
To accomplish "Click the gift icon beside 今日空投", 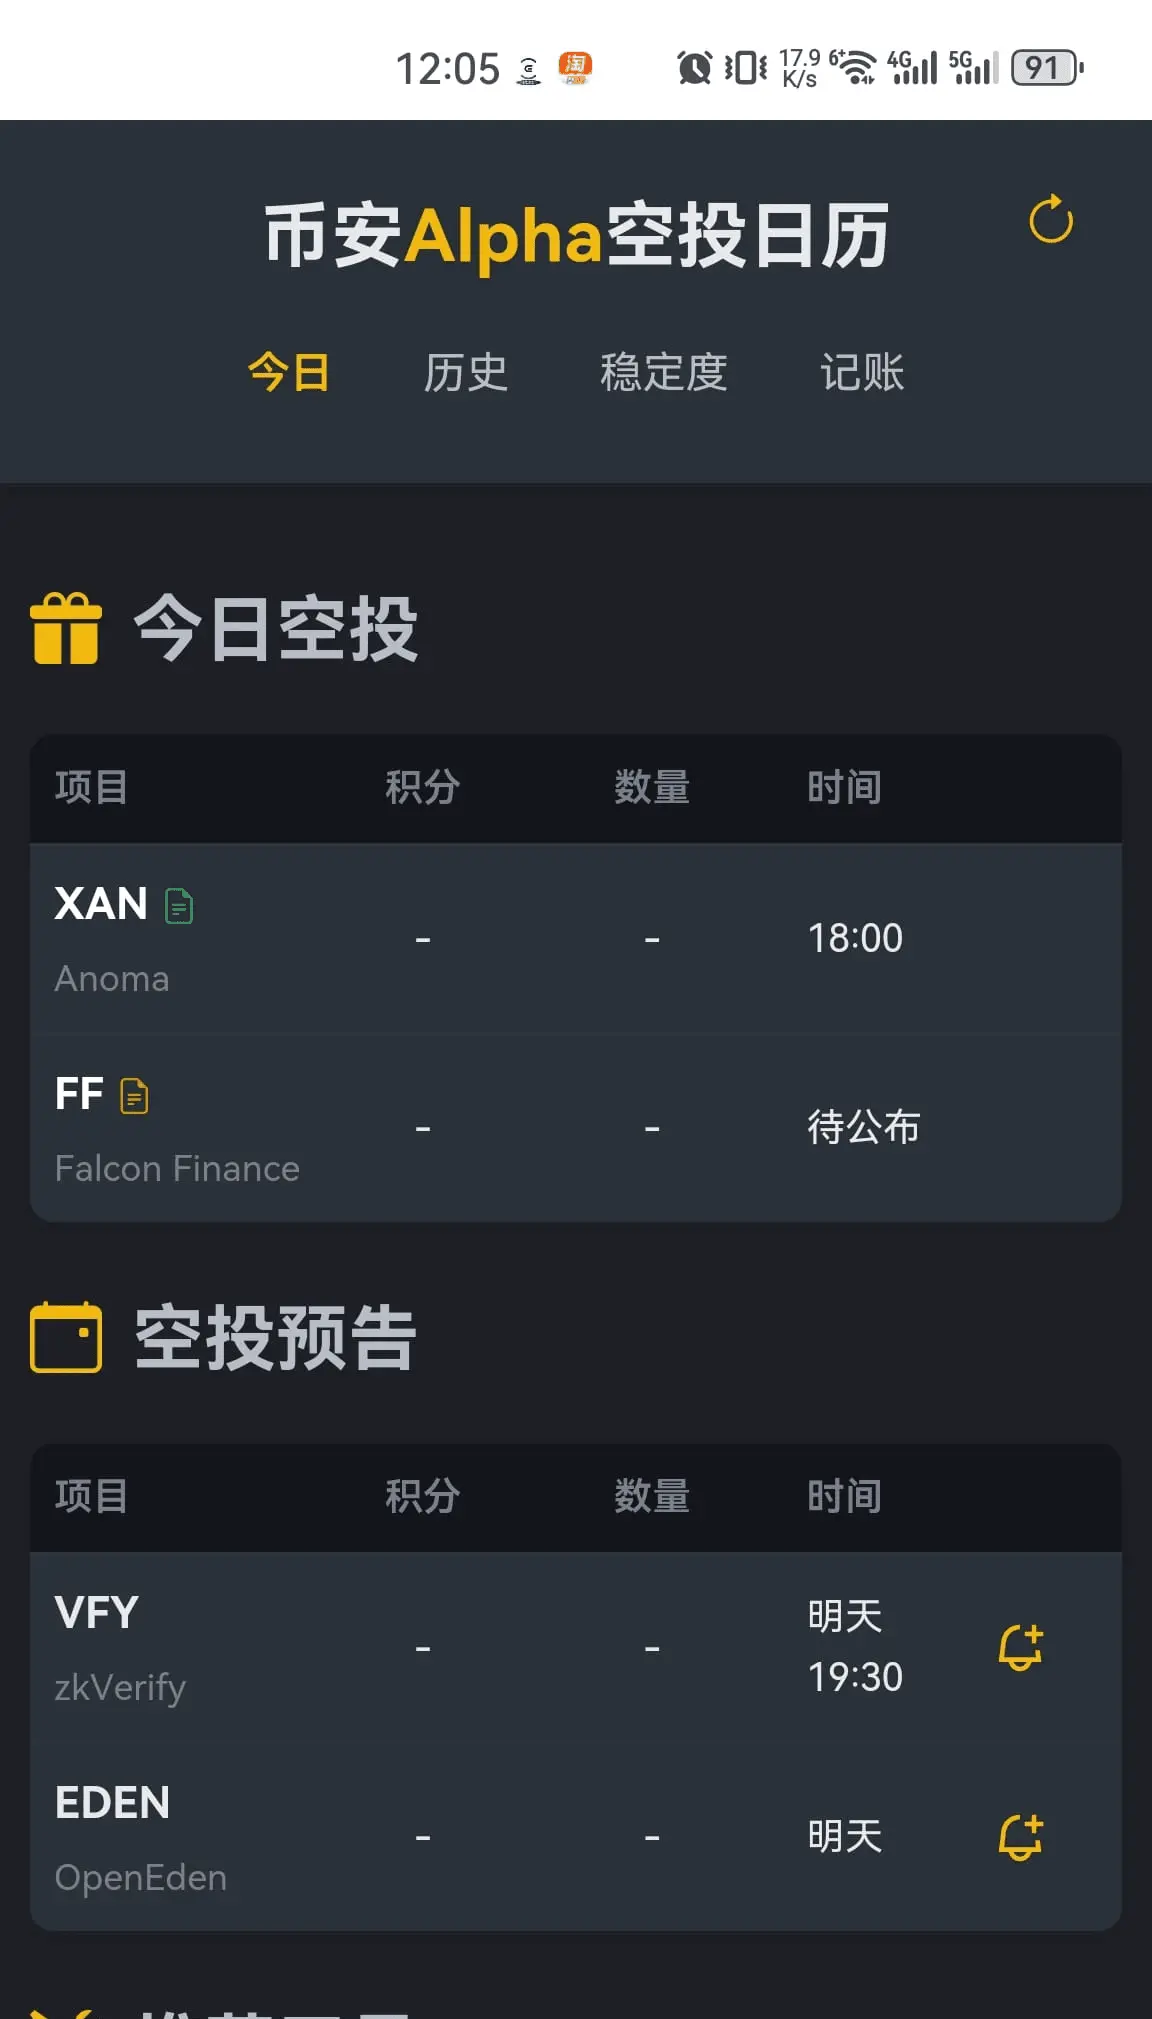I will tap(66, 629).
